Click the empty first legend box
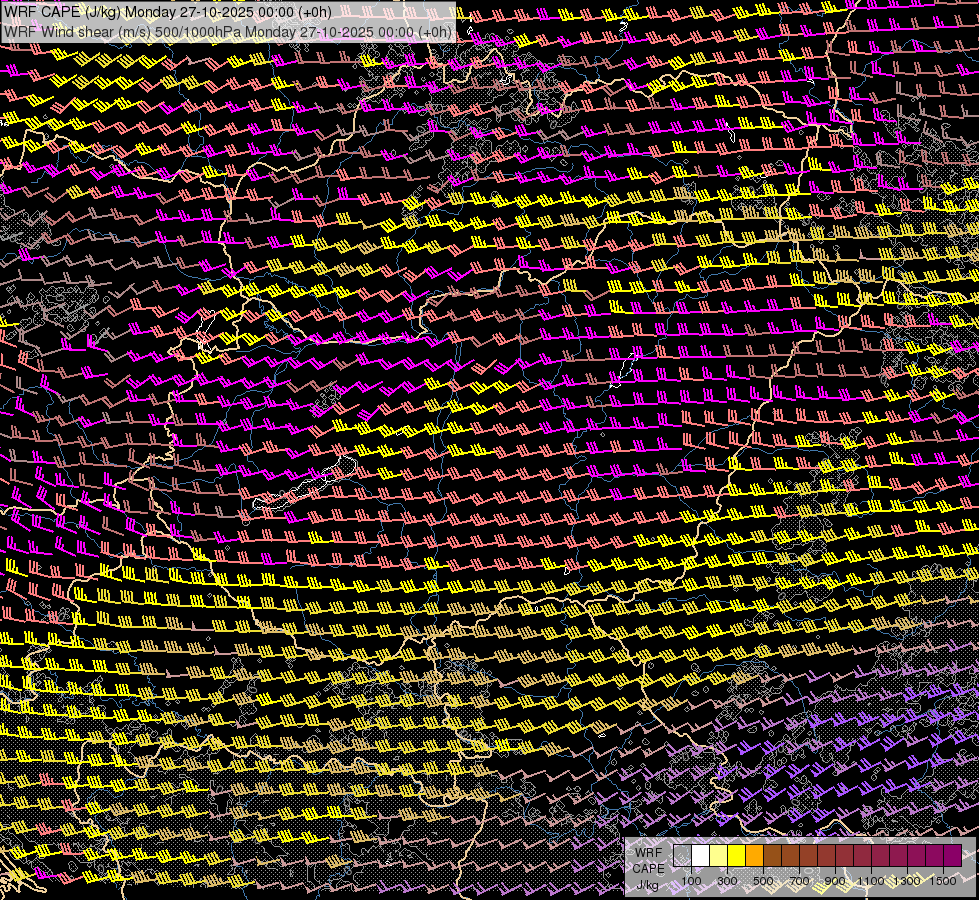This screenshot has width=979, height=900. click(x=682, y=855)
